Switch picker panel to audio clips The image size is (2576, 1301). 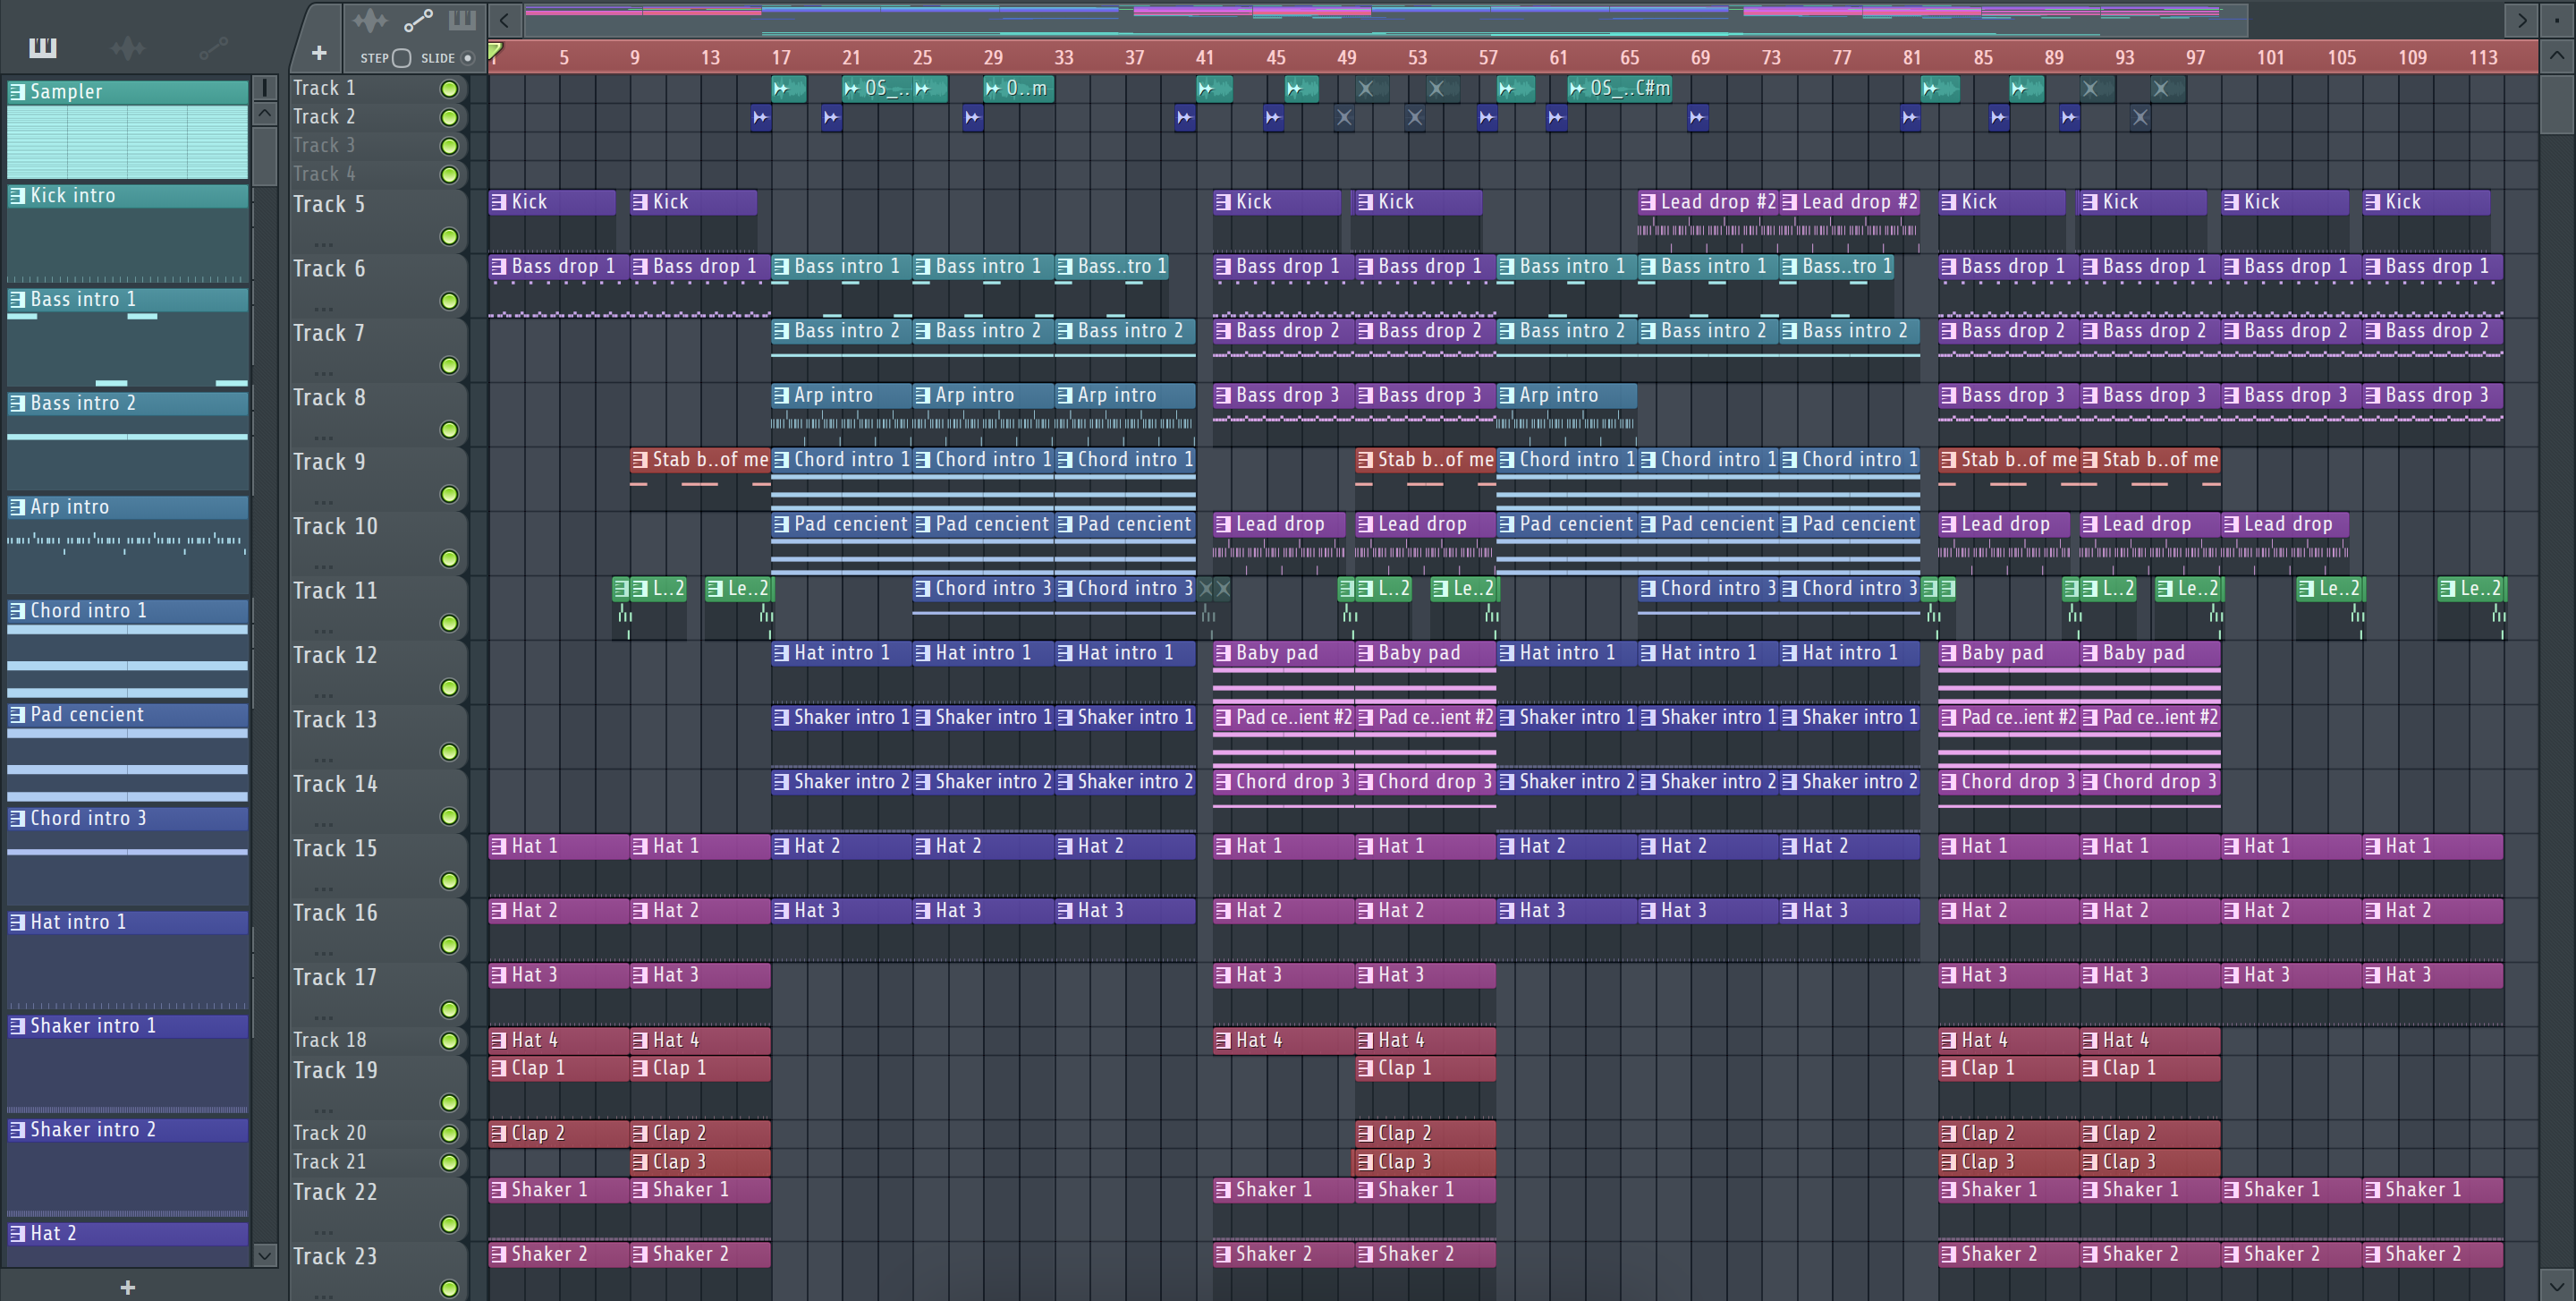(x=128, y=47)
